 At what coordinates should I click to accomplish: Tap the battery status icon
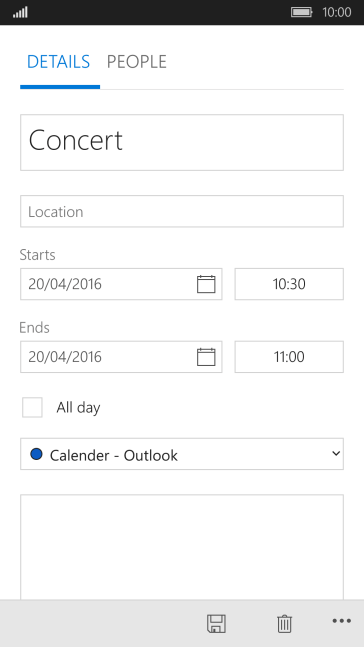[x=302, y=12]
